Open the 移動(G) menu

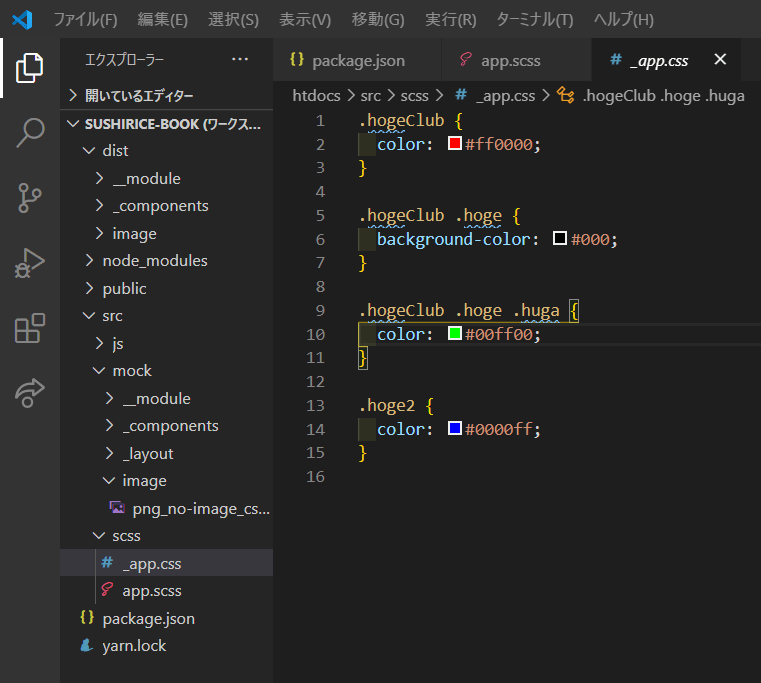click(378, 20)
